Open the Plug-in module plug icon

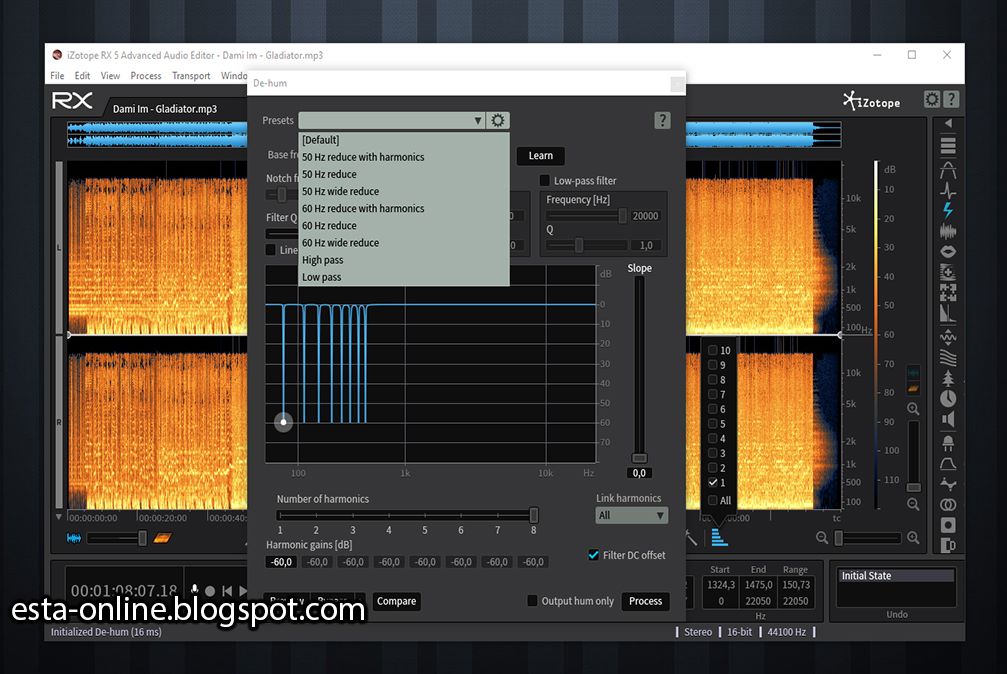(948, 442)
